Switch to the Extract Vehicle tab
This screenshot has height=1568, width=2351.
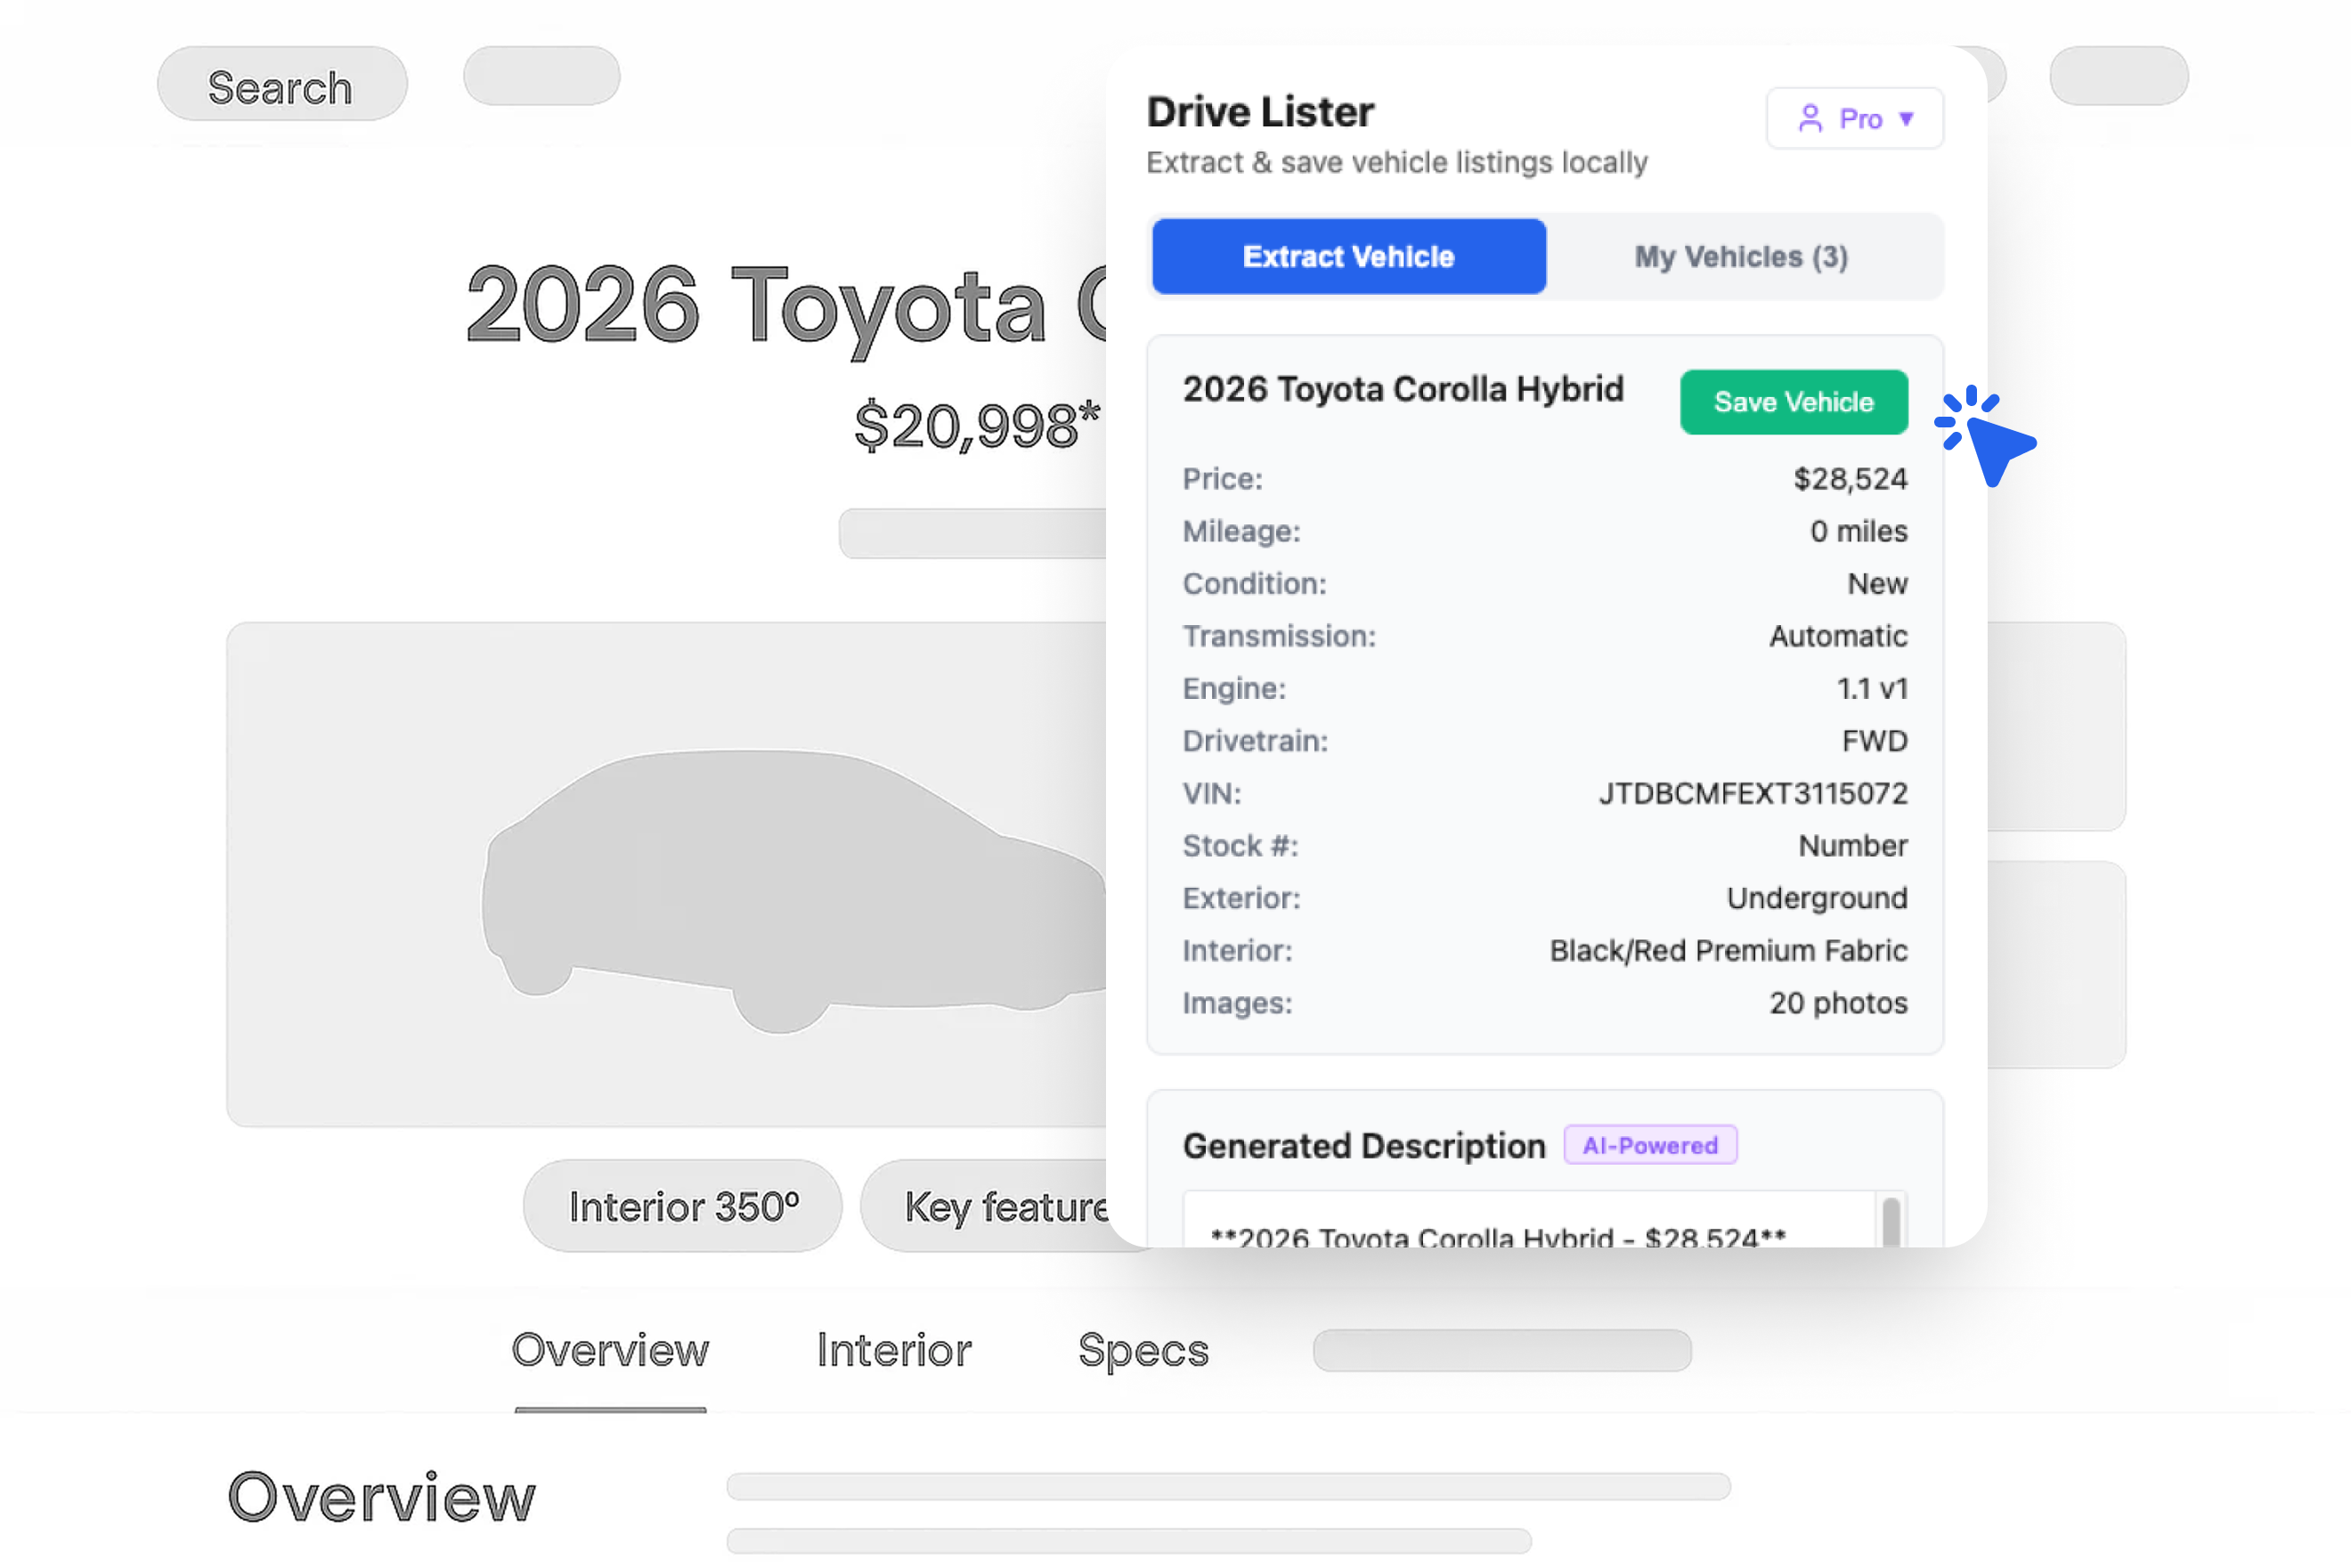(1348, 257)
